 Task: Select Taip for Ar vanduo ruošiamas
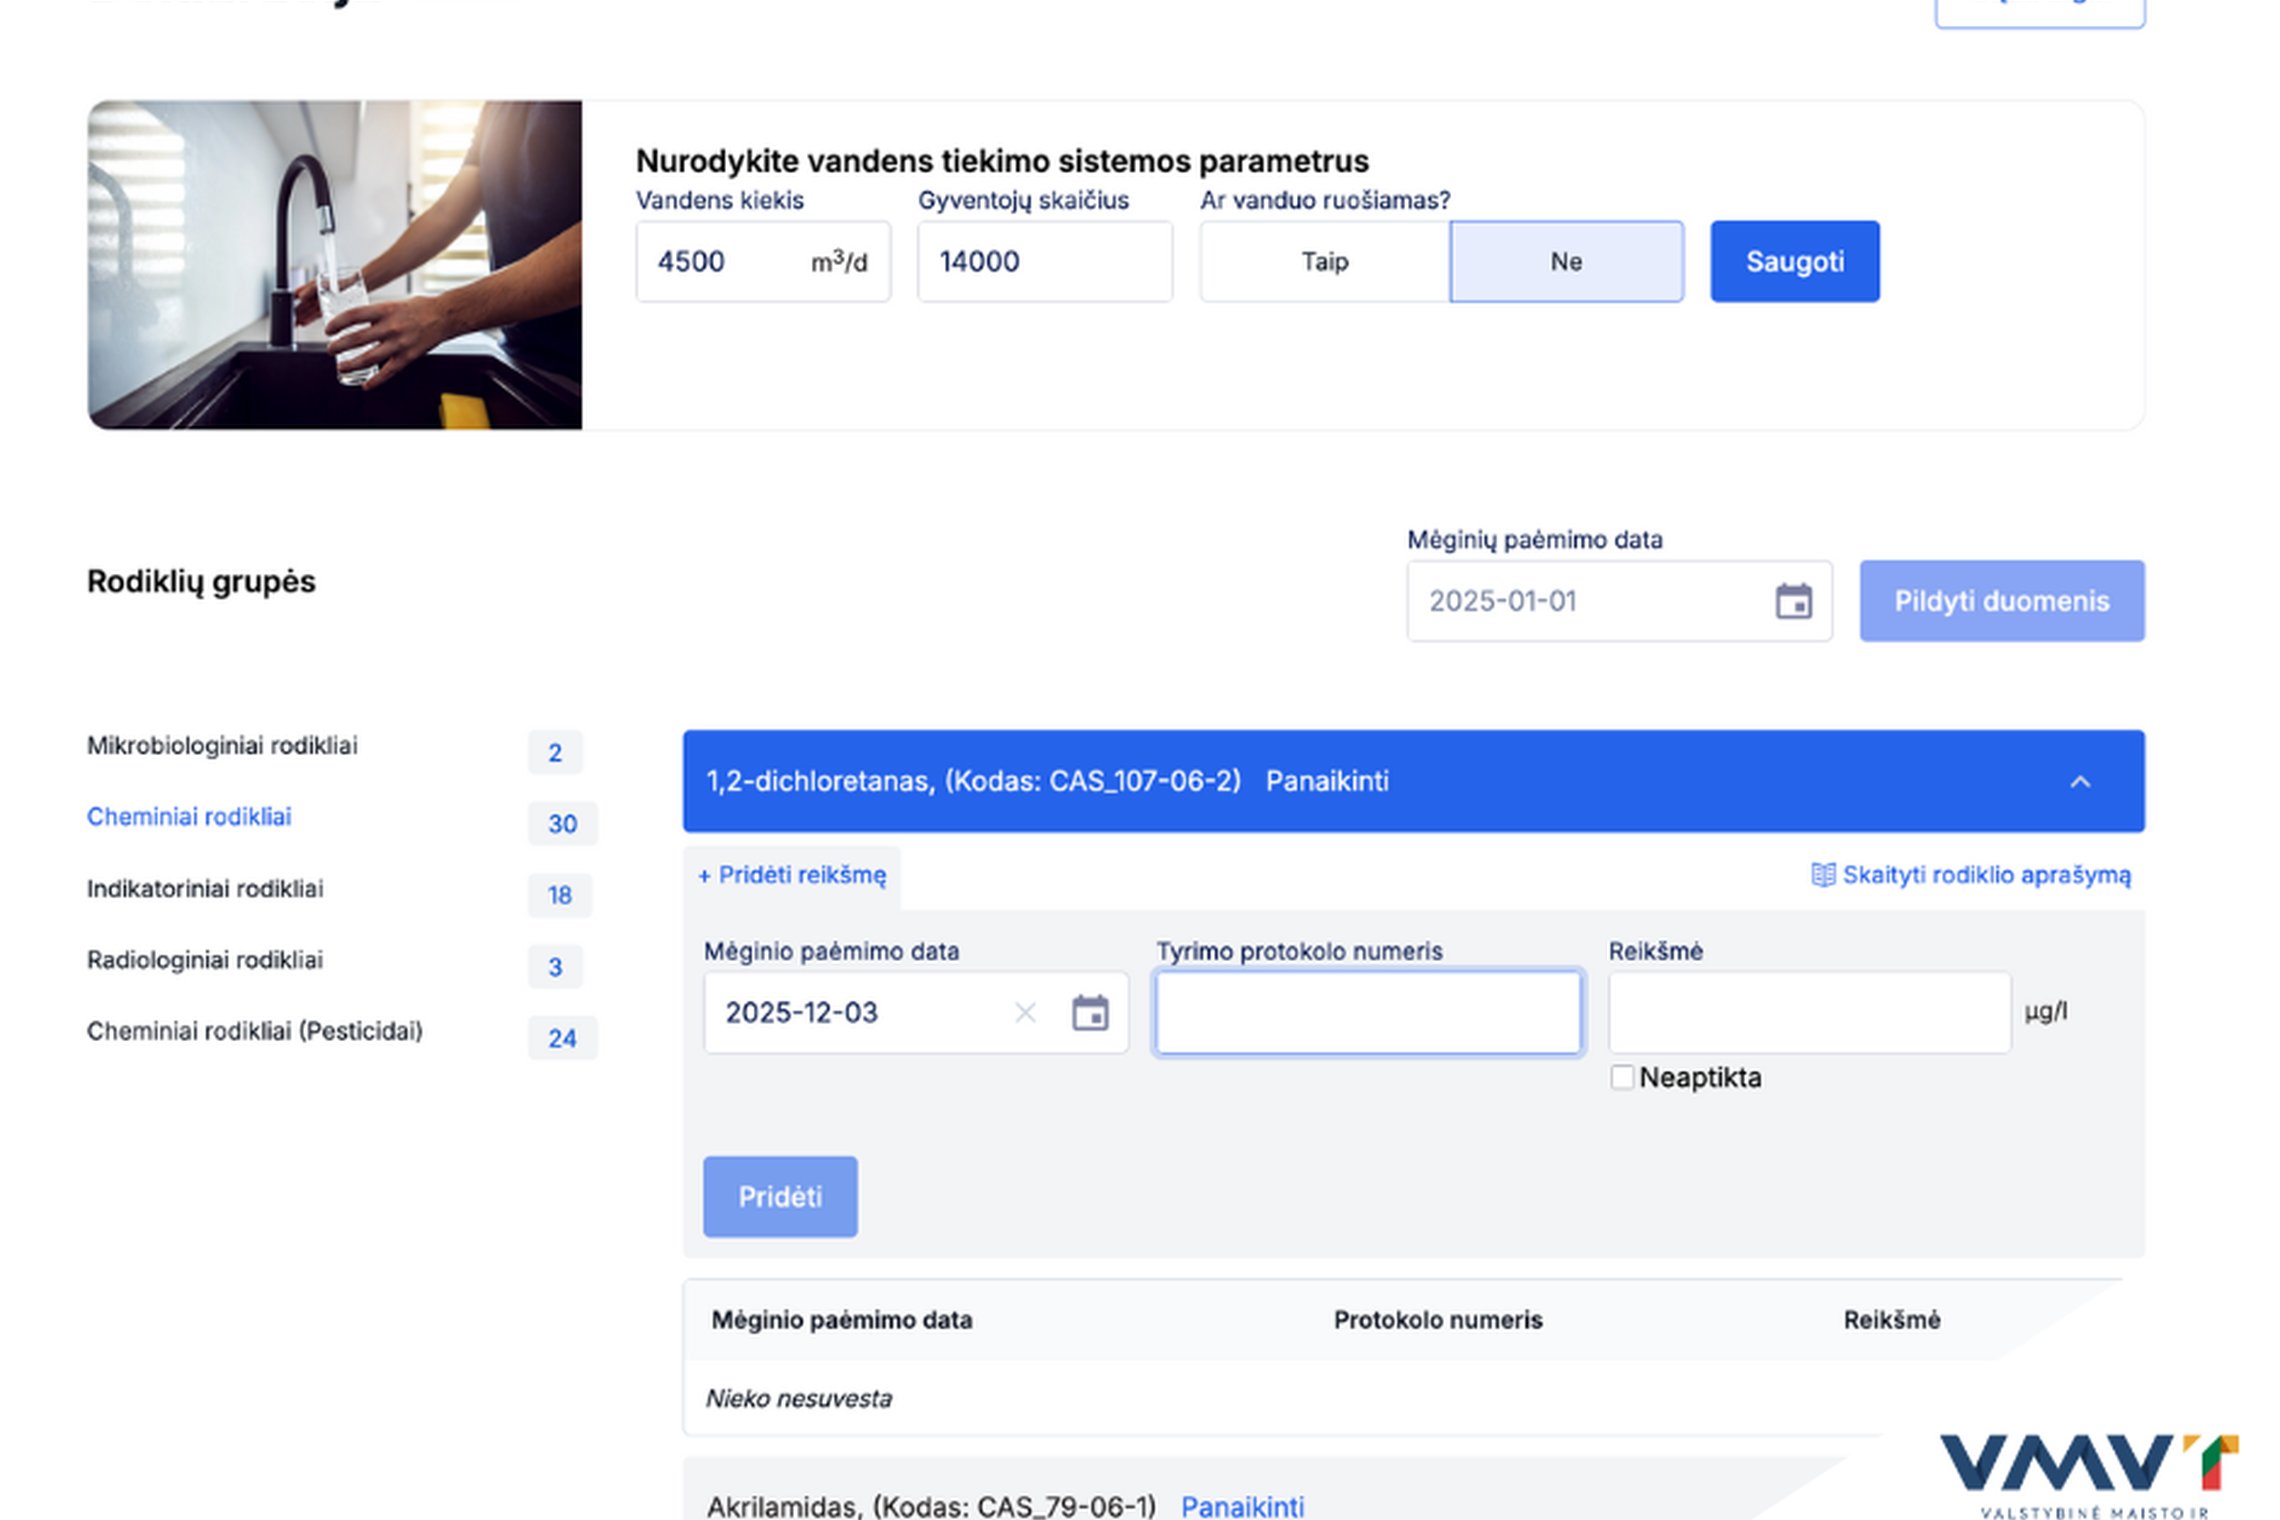1325,261
